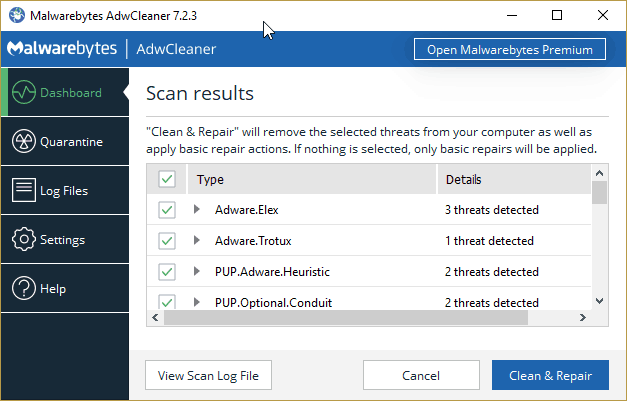Click the Clean & Repair button

coord(550,375)
